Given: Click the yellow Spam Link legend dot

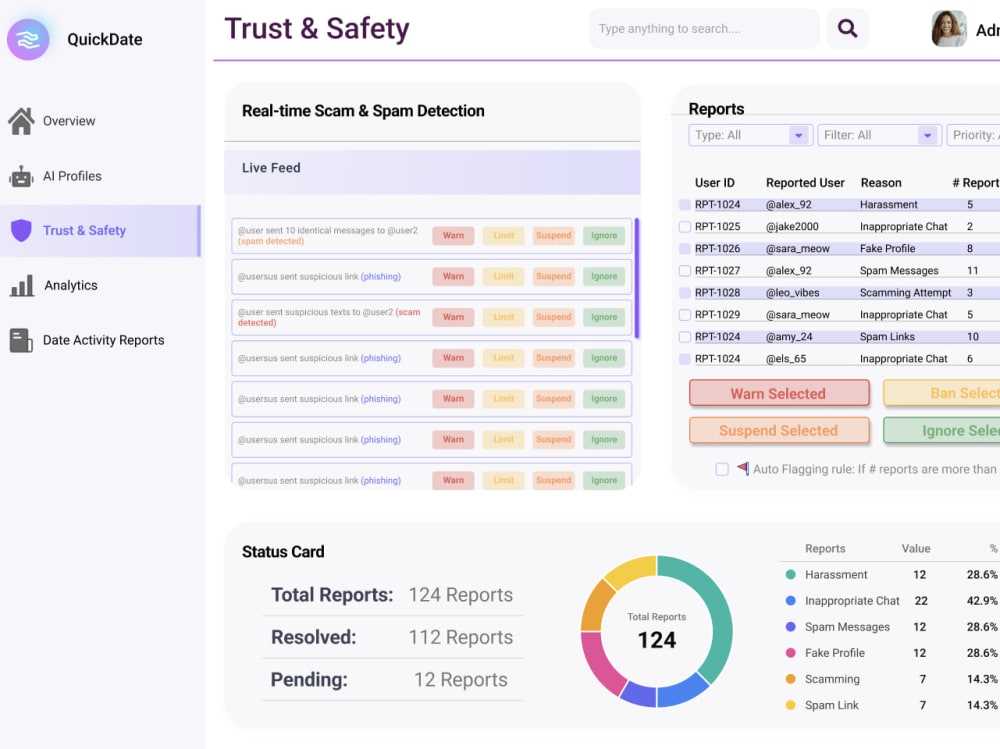Looking at the screenshot, I should coord(791,705).
